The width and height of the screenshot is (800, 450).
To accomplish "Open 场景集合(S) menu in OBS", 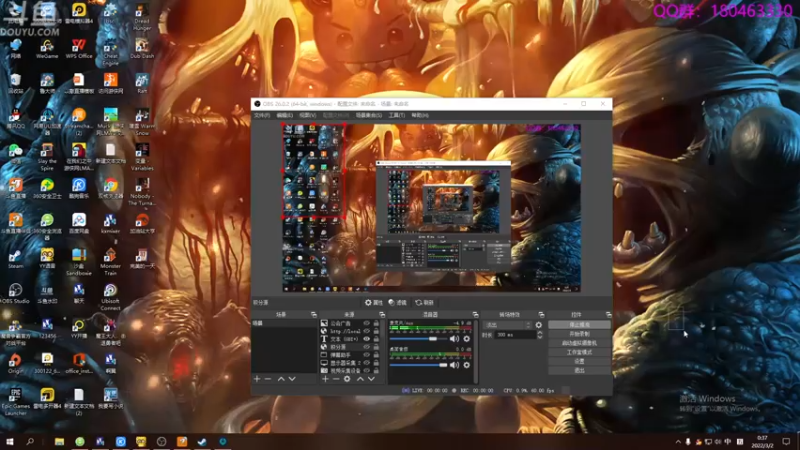I will point(369,115).
